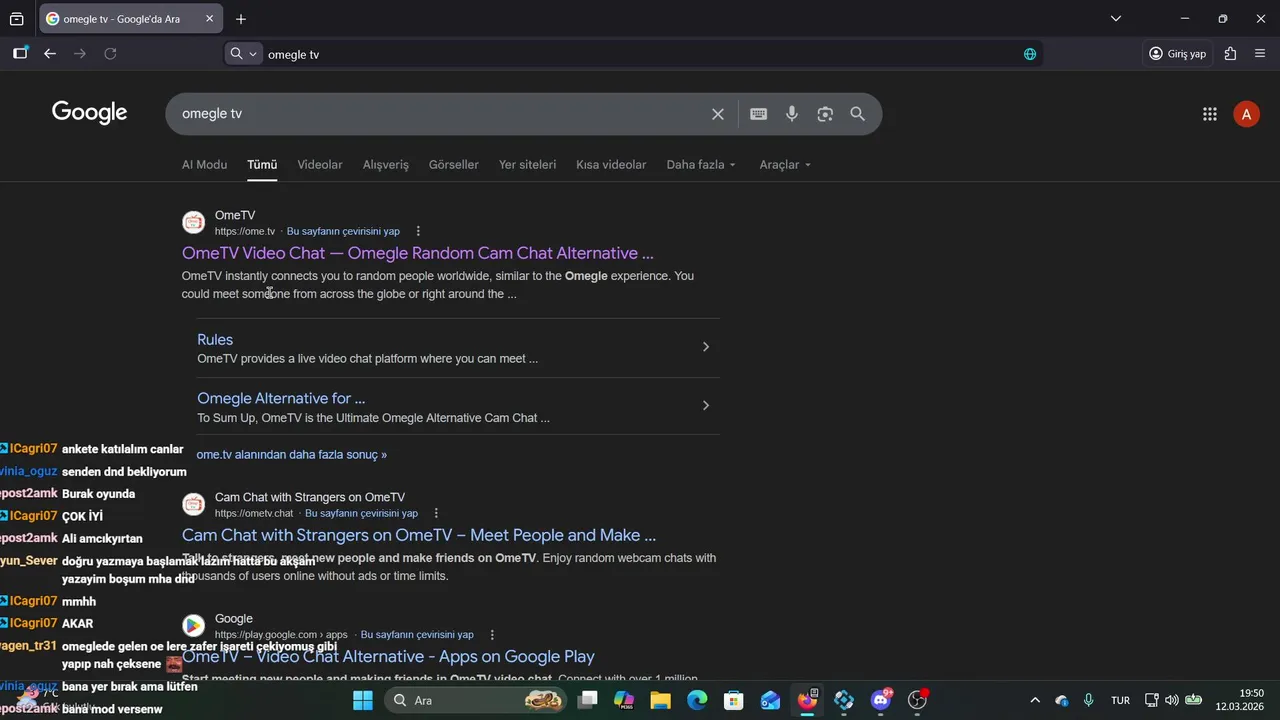The image size is (1280, 720).
Task: Switch to Görseller tab
Action: point(454,165)
